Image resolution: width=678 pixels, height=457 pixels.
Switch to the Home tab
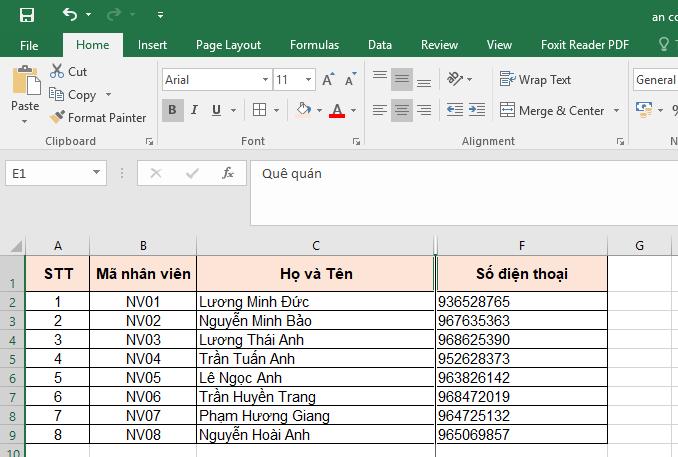click(x=93, y=45)
